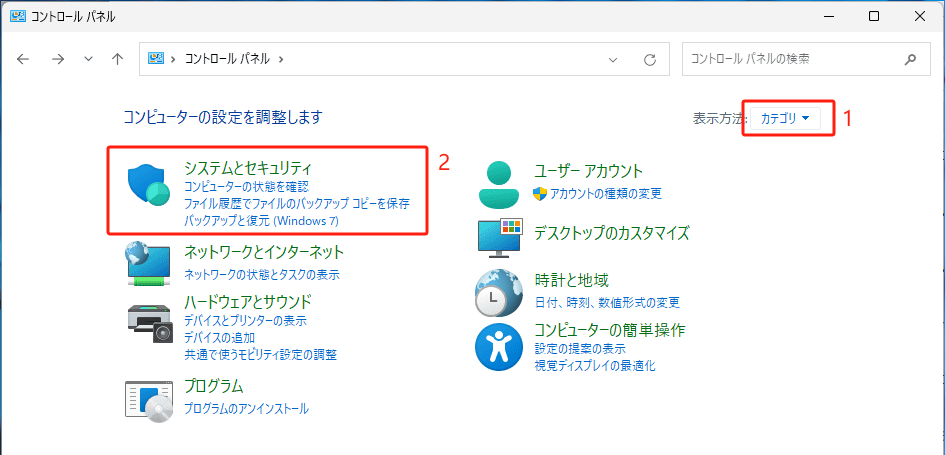945x455 pixels.
Task: Open ハードウェアとサウンド heading
Action: [x=247, y=300]
